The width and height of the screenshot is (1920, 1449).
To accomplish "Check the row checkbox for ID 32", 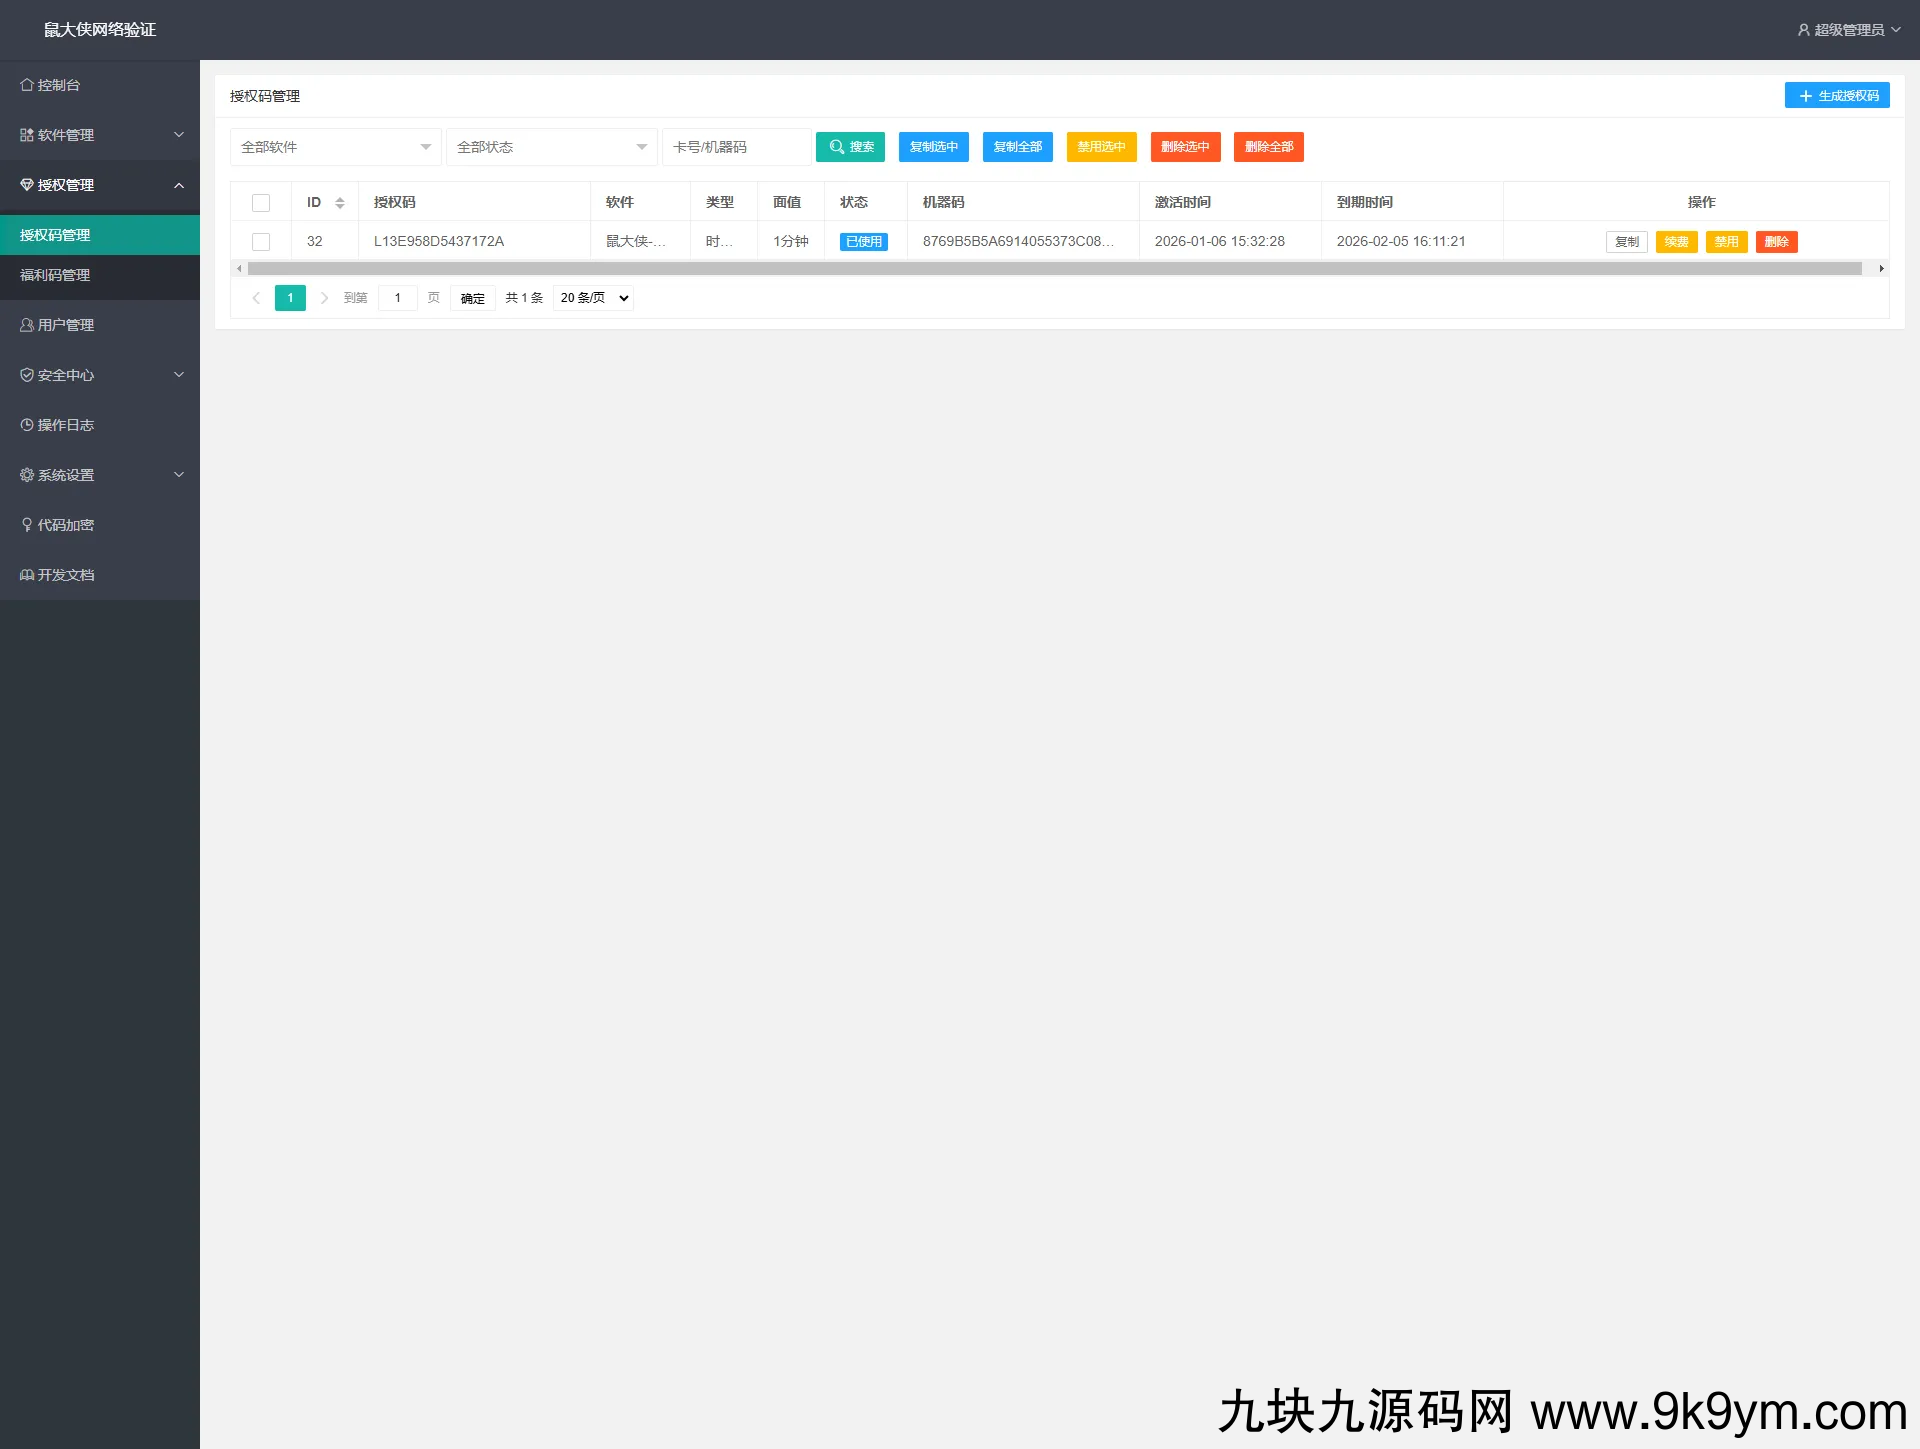I will (x=261, y=242).
